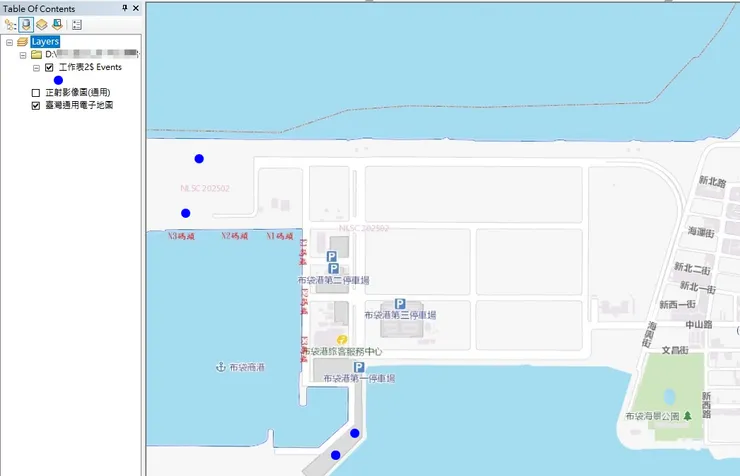This screenshot has height=476, width=740.
Task: Click the 布袋港旅客服務中心 label
Action: [x=343, y=351]
